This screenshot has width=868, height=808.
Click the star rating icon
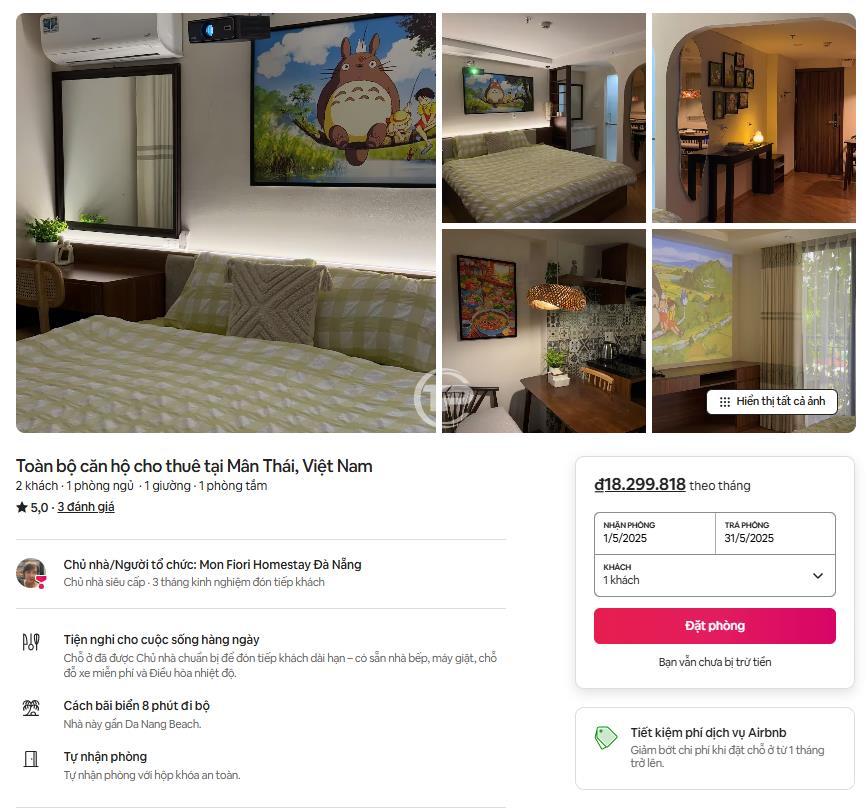coord(22,507)
